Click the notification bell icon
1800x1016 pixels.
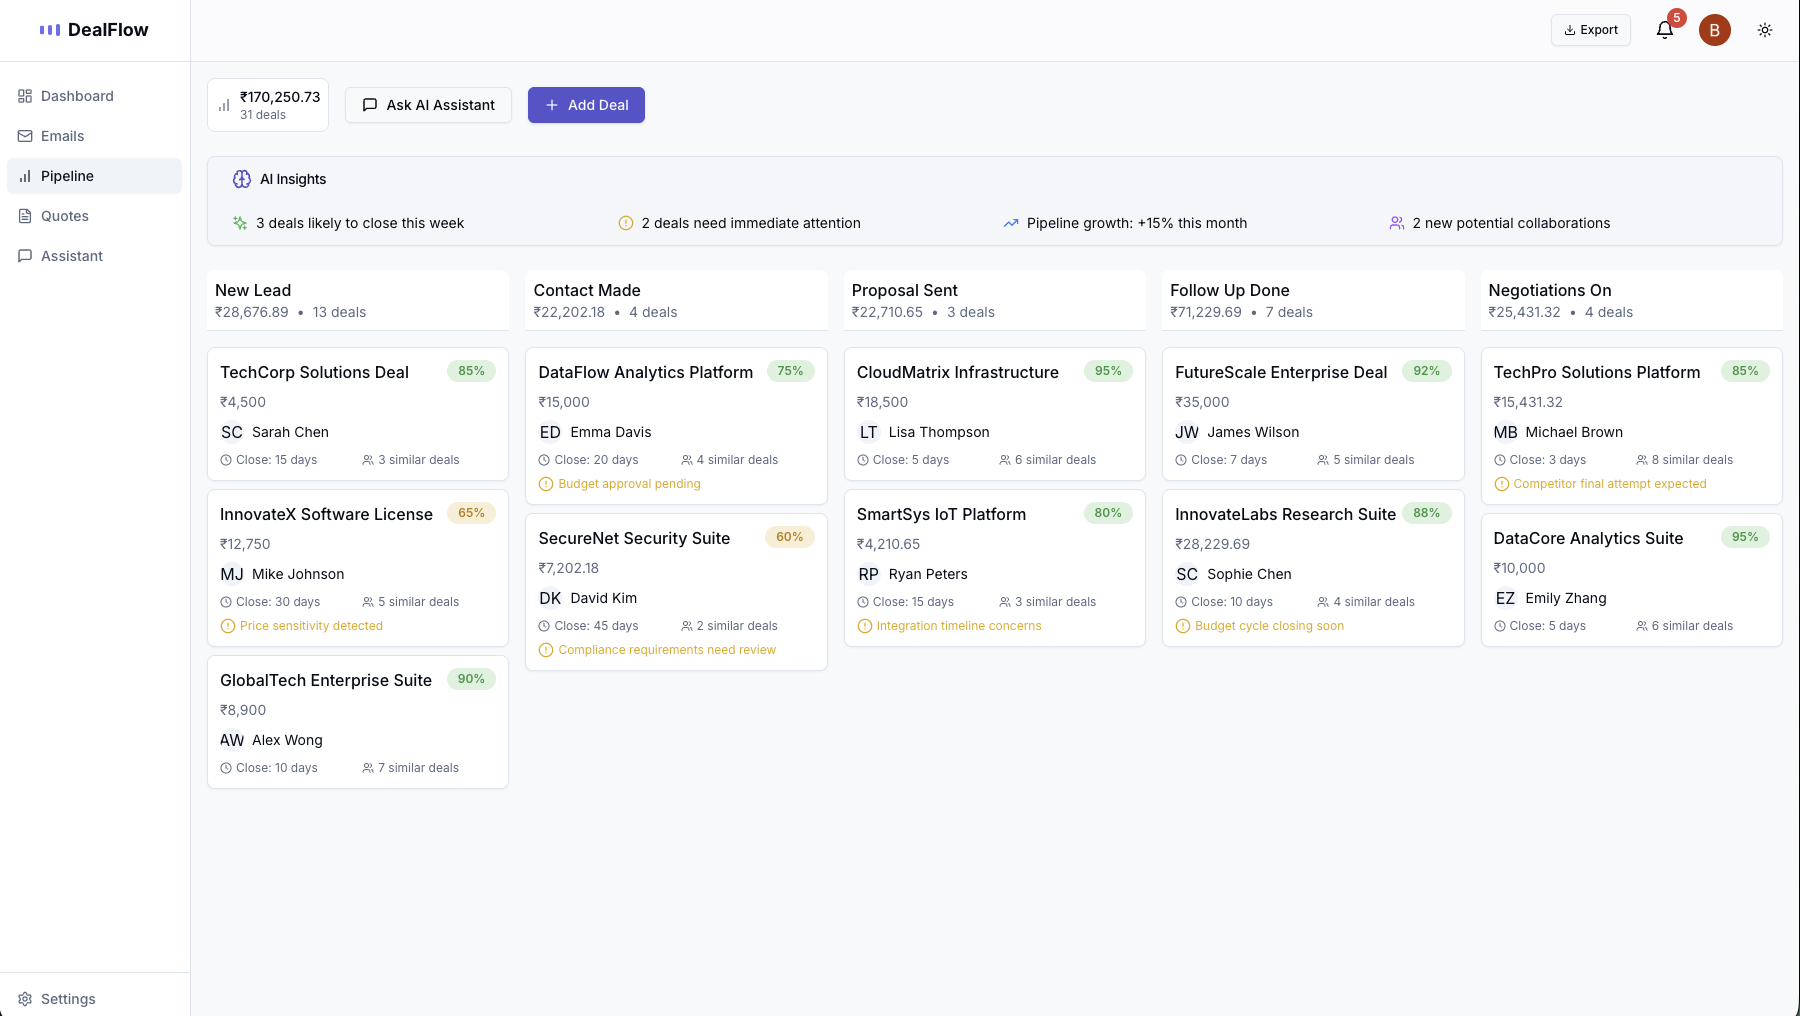coord(1665,30)
